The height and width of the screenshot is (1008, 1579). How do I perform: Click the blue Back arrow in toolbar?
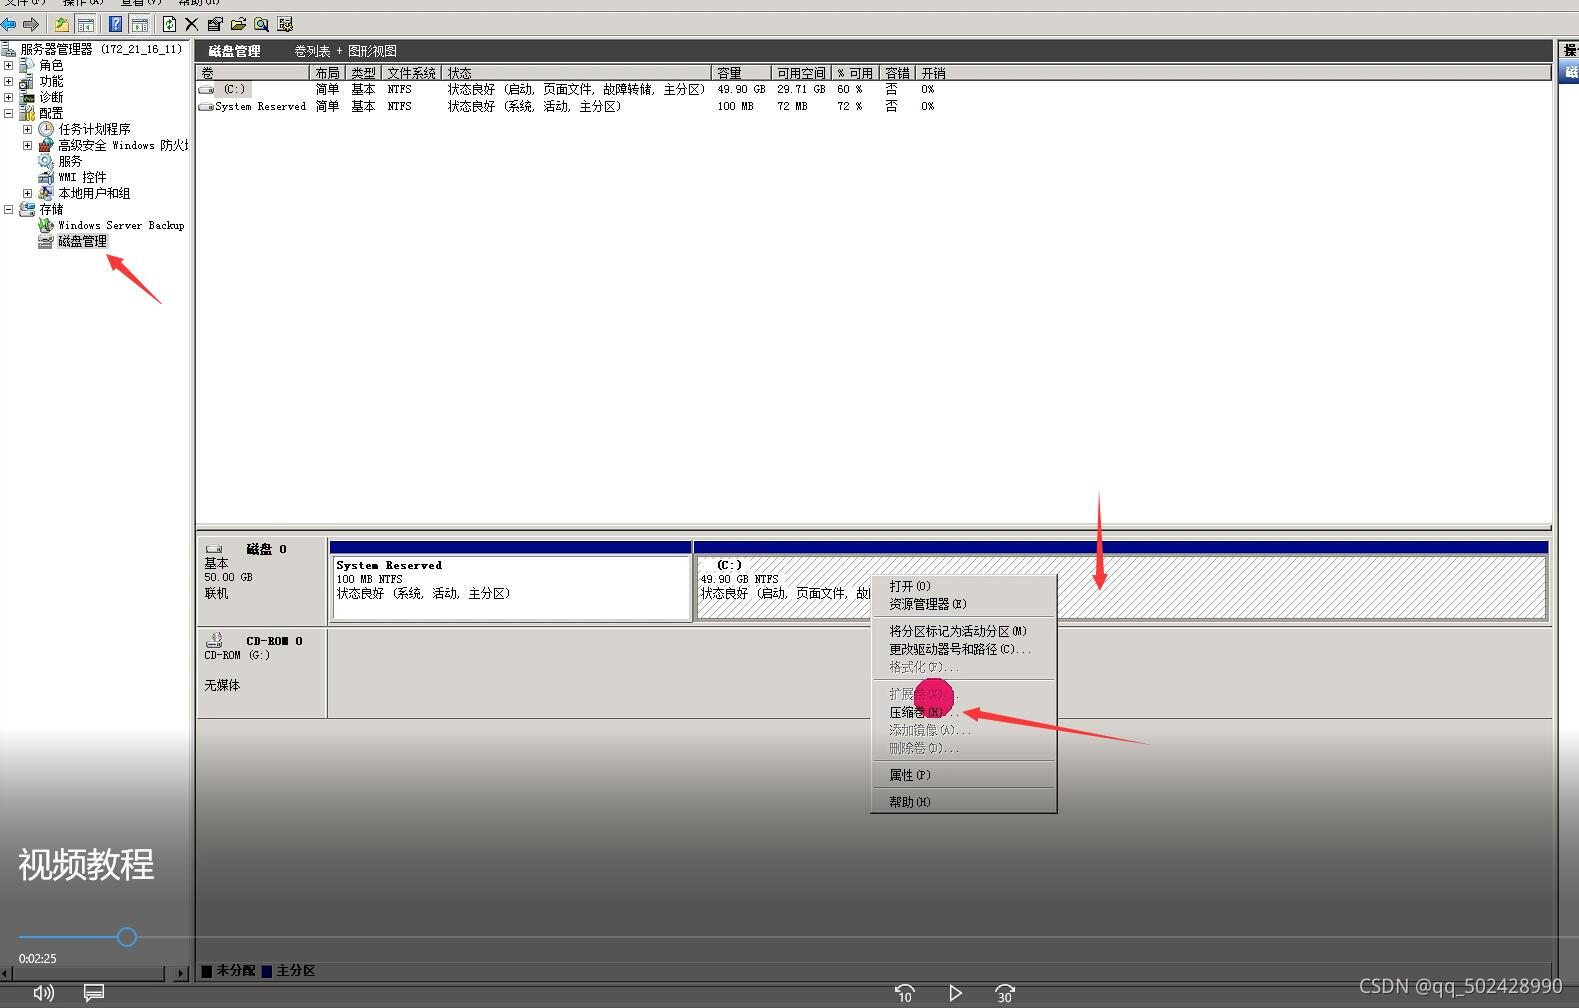[9, 24]
